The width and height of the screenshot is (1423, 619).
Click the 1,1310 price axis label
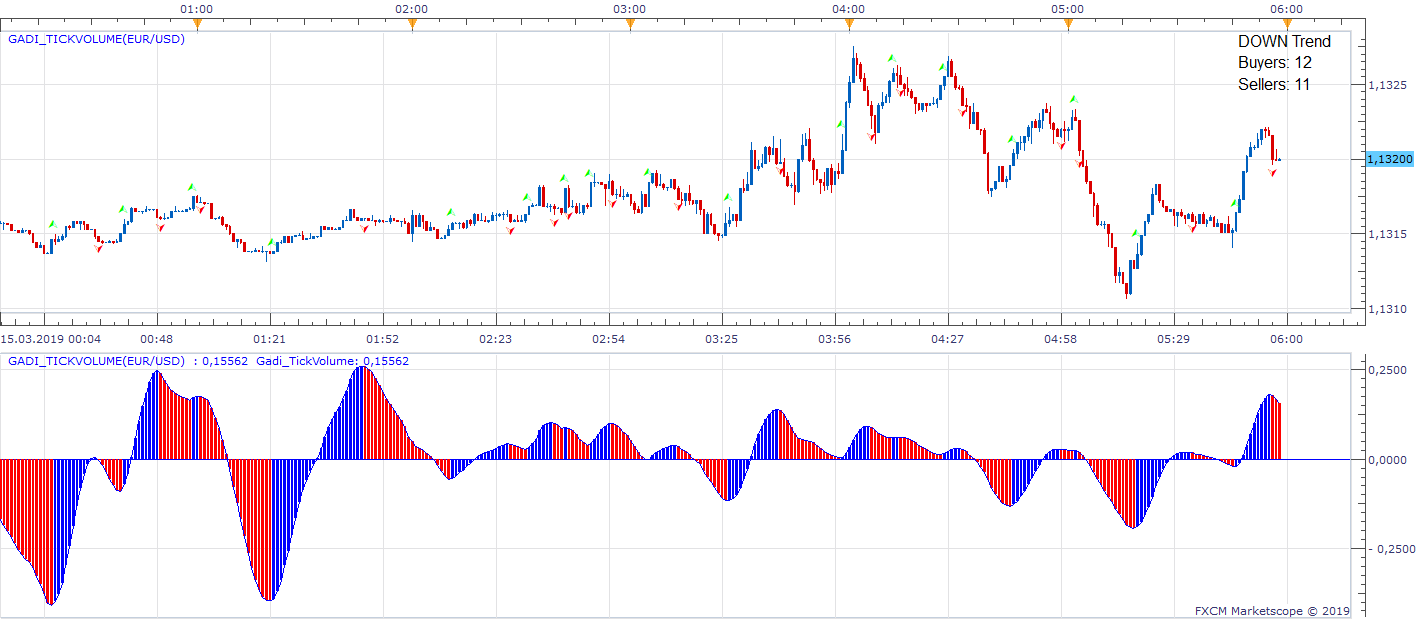click(1386, 309)
